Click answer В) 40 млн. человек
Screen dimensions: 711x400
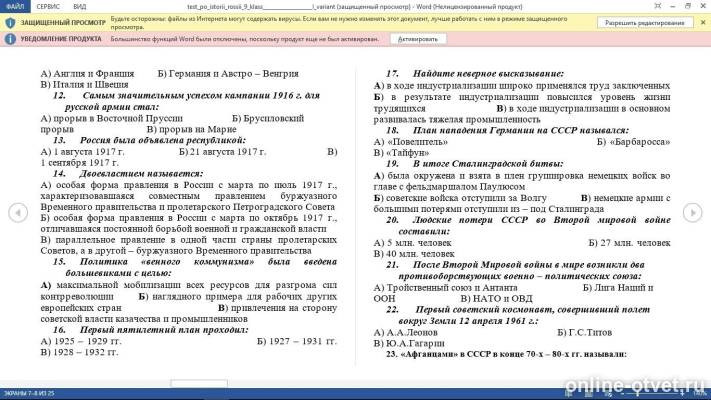[414, 254]
